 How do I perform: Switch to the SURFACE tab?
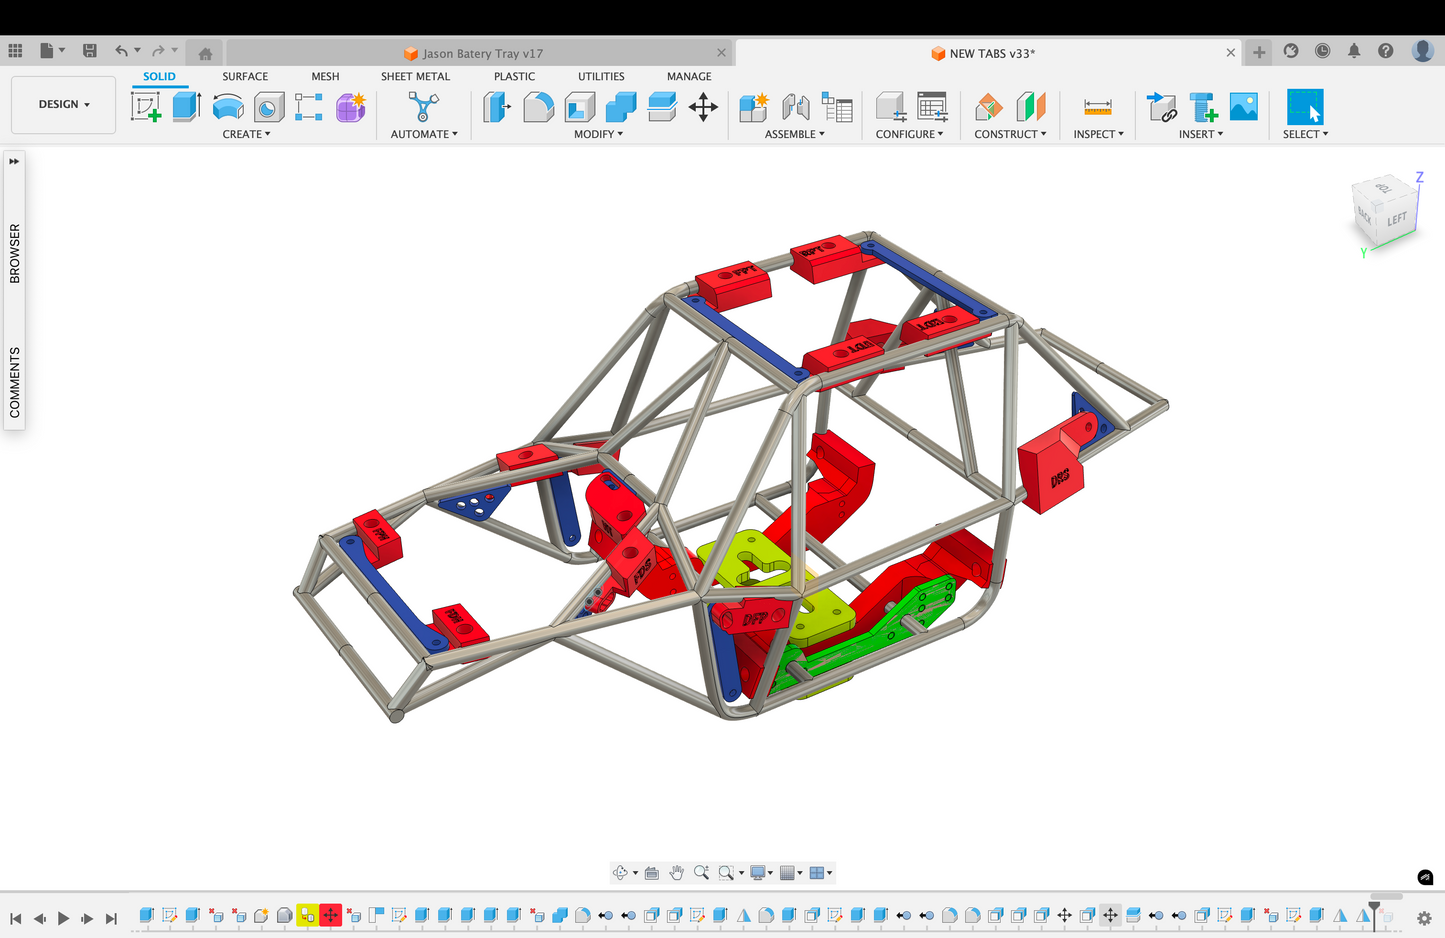click(x=245, y=76)
